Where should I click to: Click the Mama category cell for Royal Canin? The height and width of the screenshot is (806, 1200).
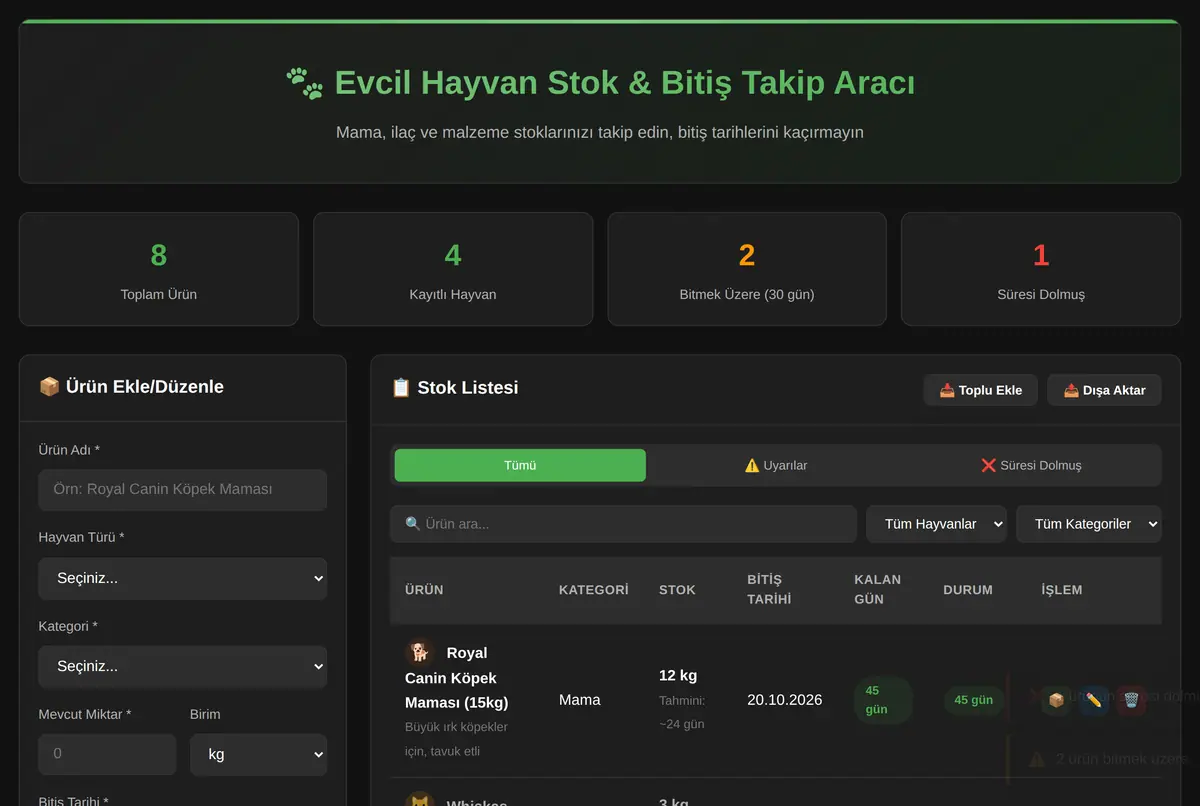click(580, 700)
